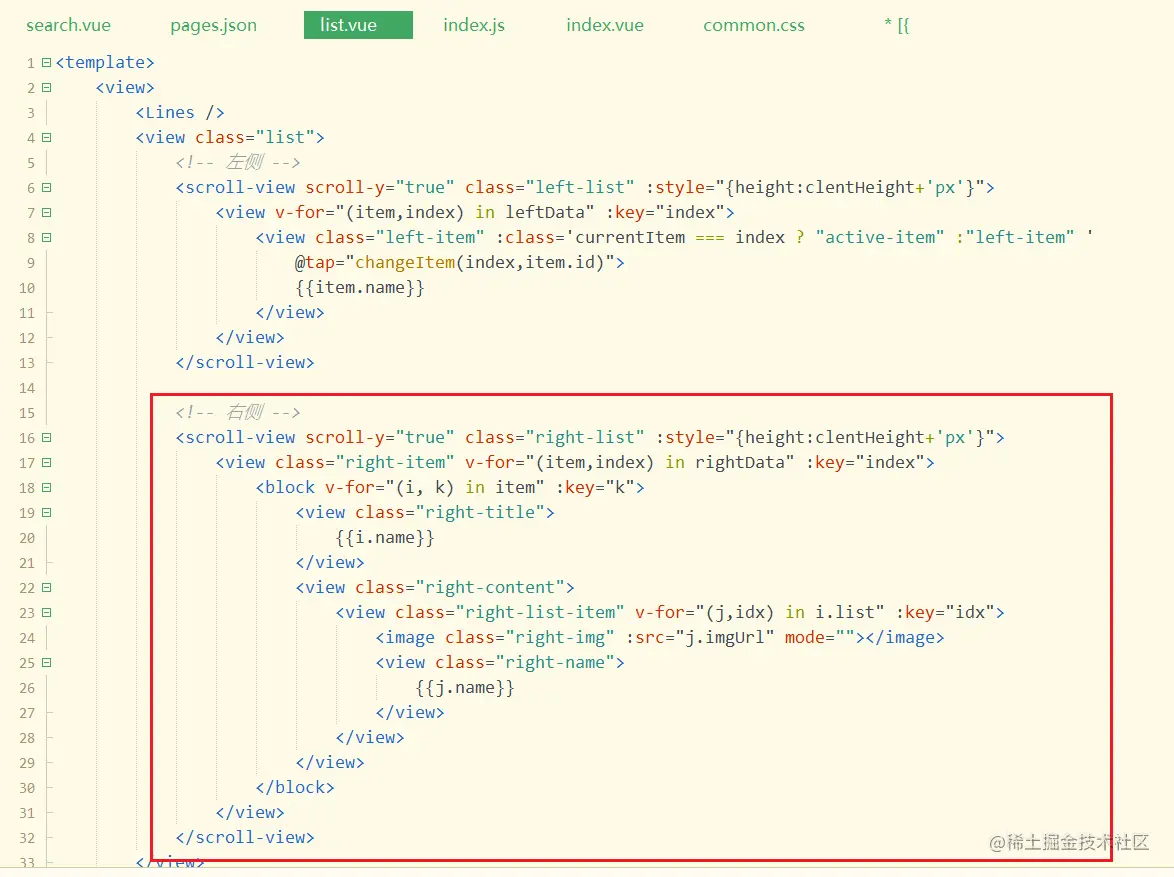This screenshot has width=1174, height=877.
Task: Switch to the search.vue tab
Action: (x=68, y=25)
